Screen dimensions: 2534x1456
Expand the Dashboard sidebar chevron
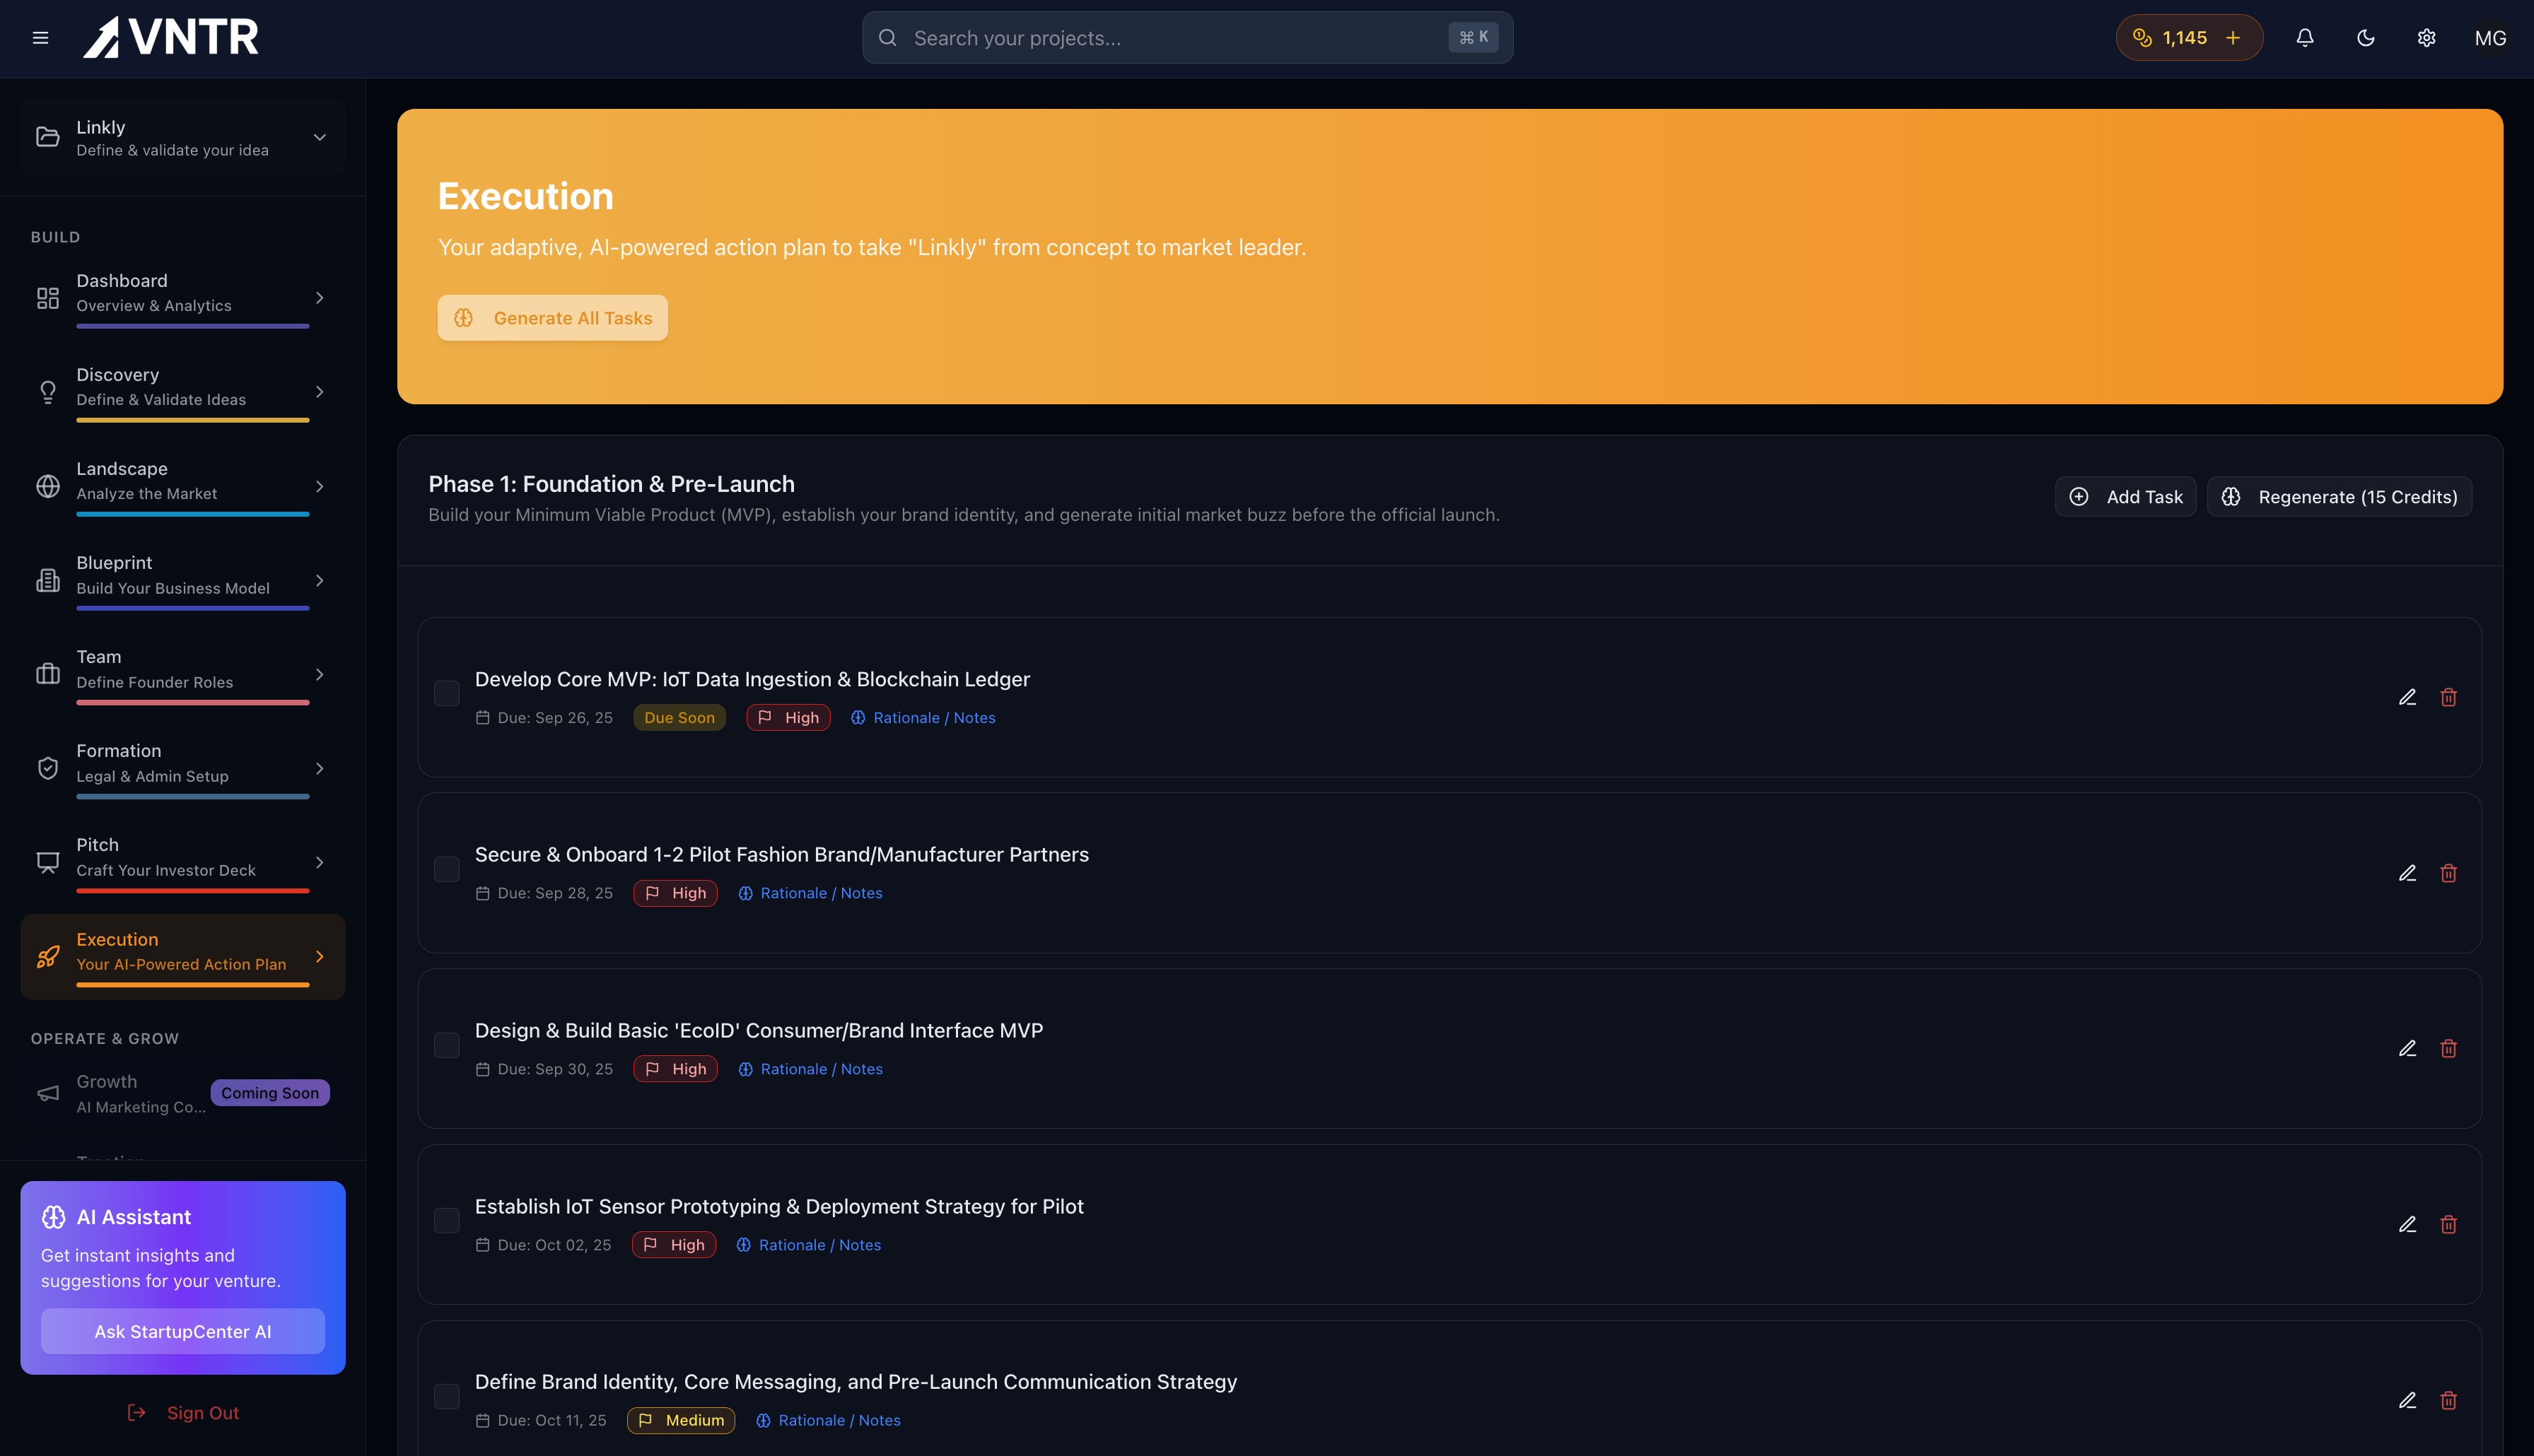pyautogui.click(x=319, y=297)
